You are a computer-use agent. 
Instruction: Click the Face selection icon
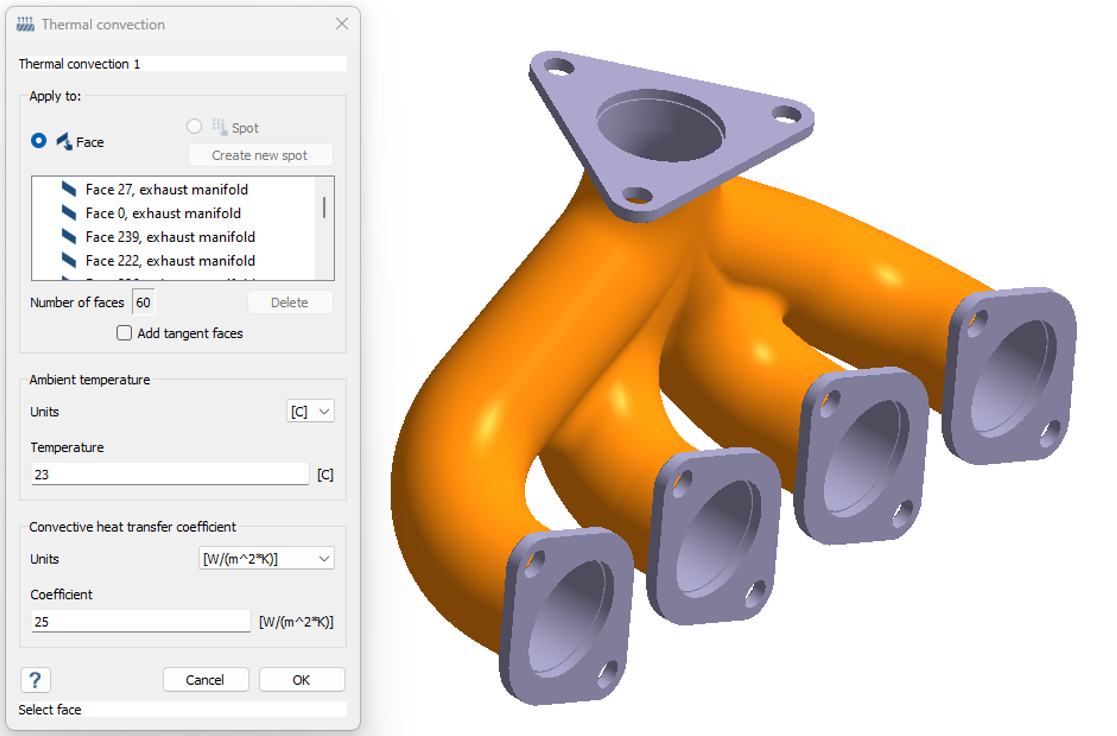(64, 141)
